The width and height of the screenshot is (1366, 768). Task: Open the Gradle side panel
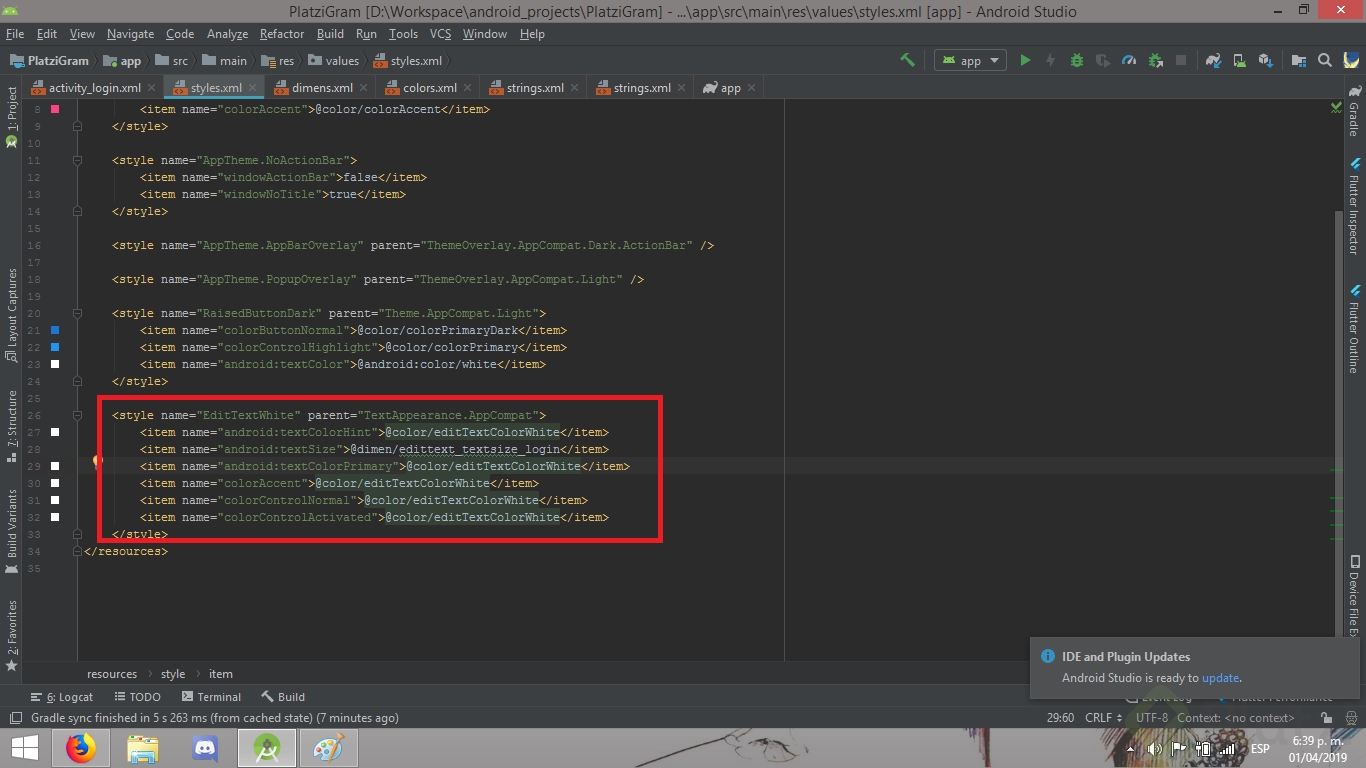pyautogui.click(x=1354, y=112)
